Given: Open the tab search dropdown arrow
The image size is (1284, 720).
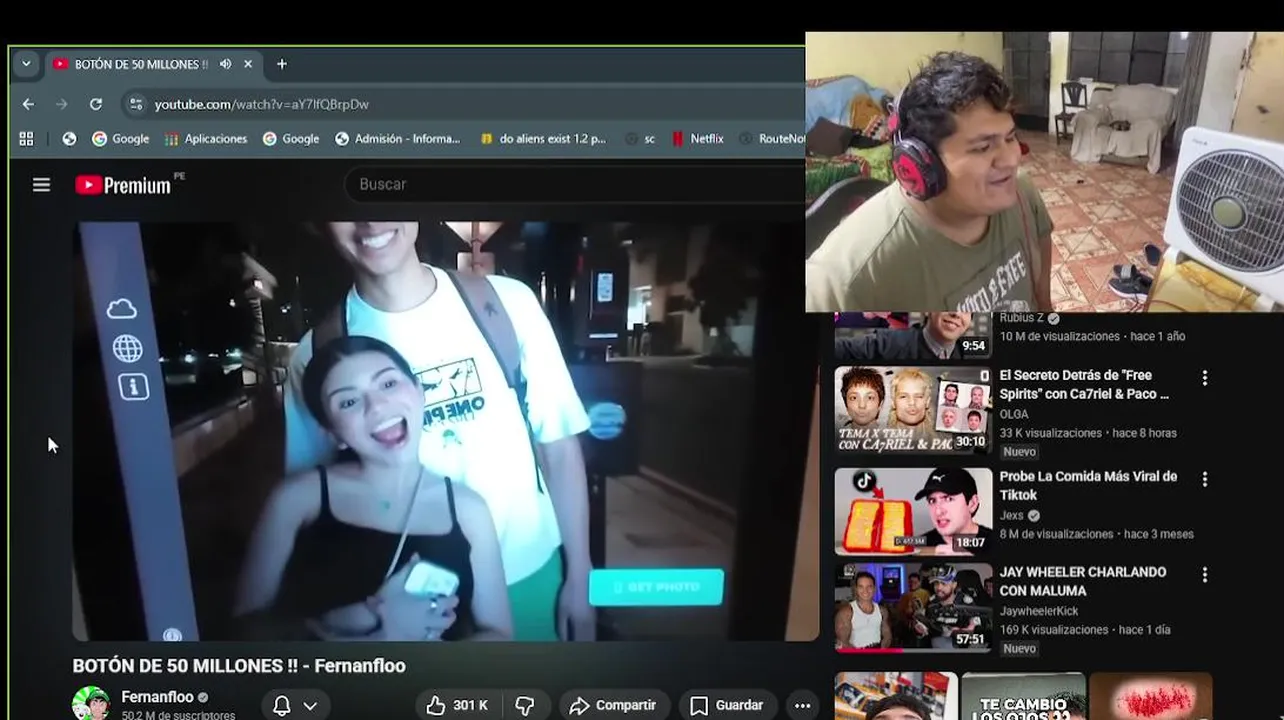Looking at the screenshot, I should click(x=26, y=64).
